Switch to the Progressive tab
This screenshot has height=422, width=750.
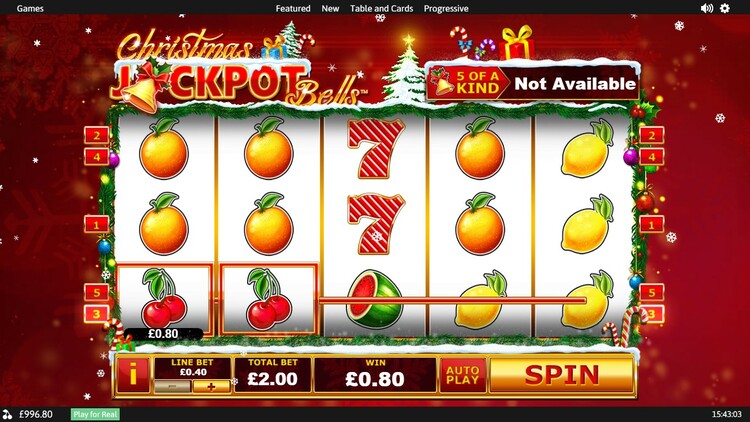(446, 9)
